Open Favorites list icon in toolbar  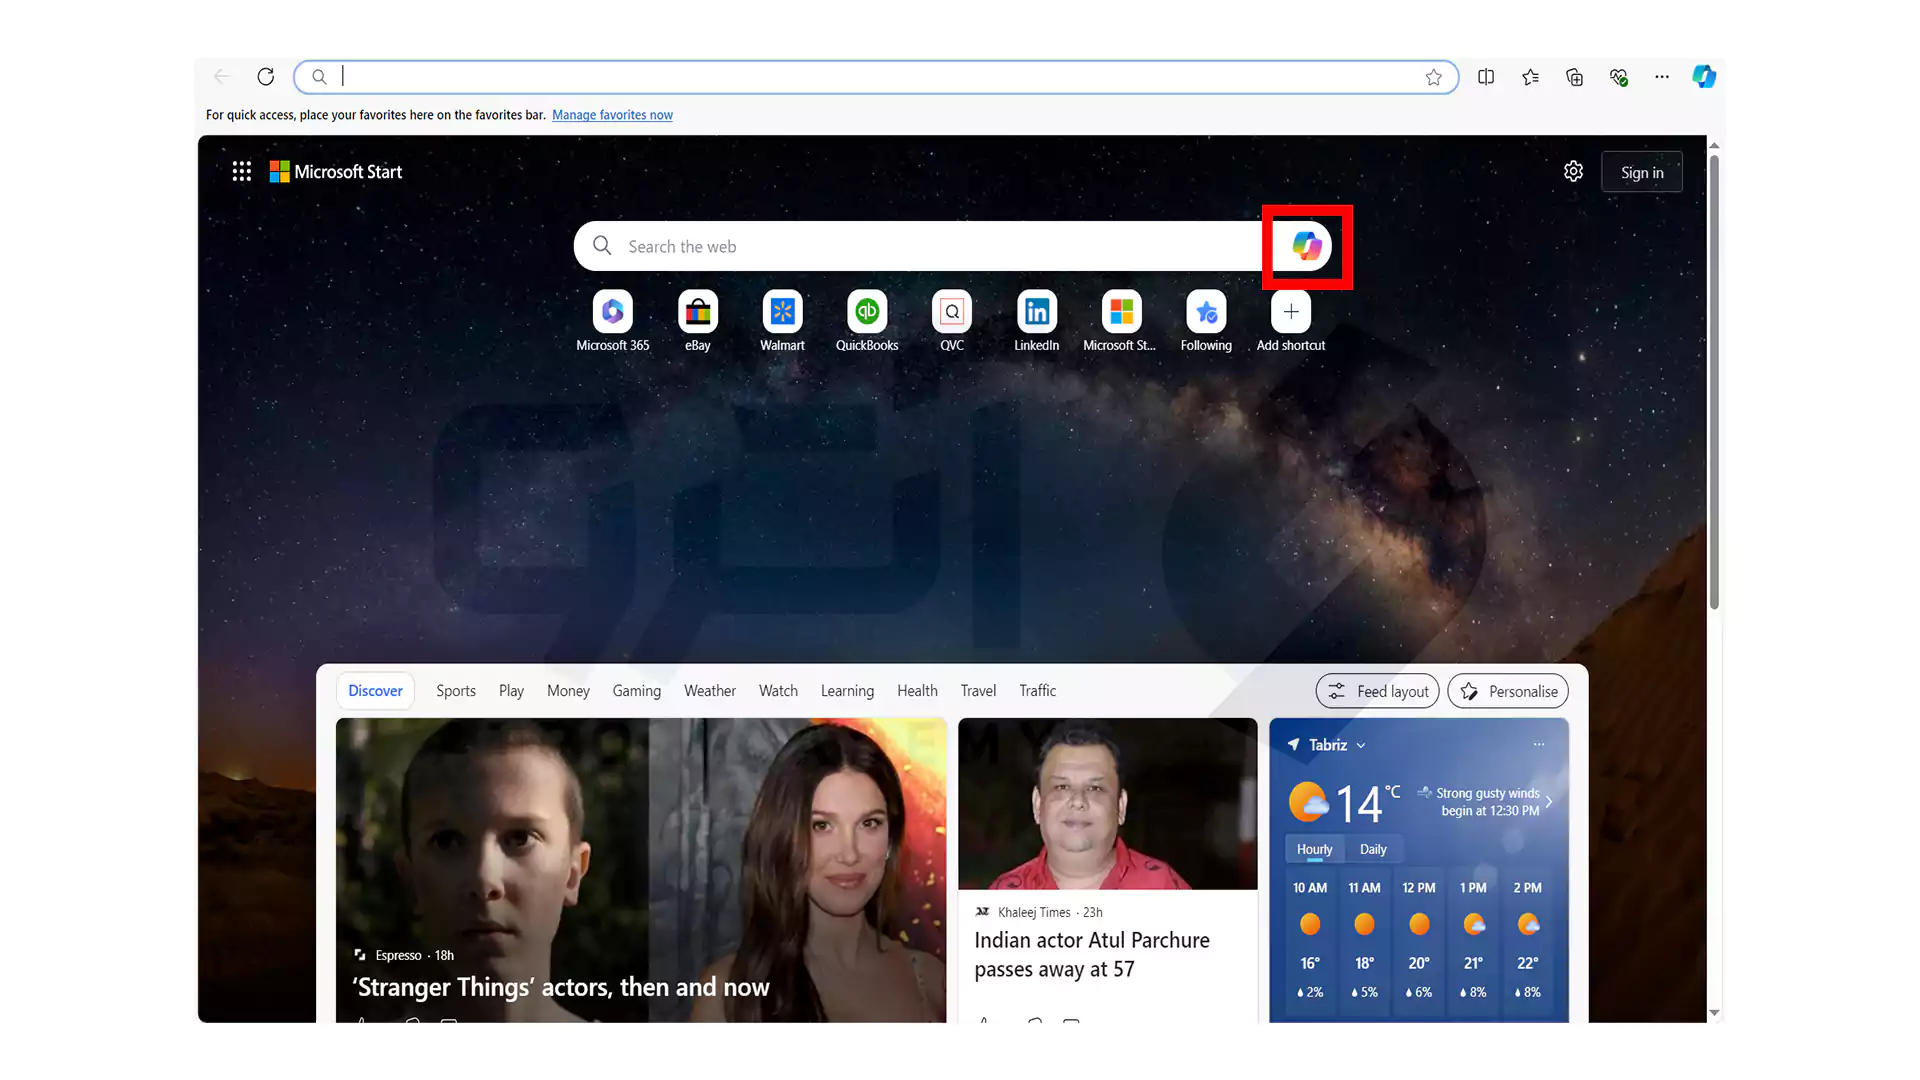1530,77
